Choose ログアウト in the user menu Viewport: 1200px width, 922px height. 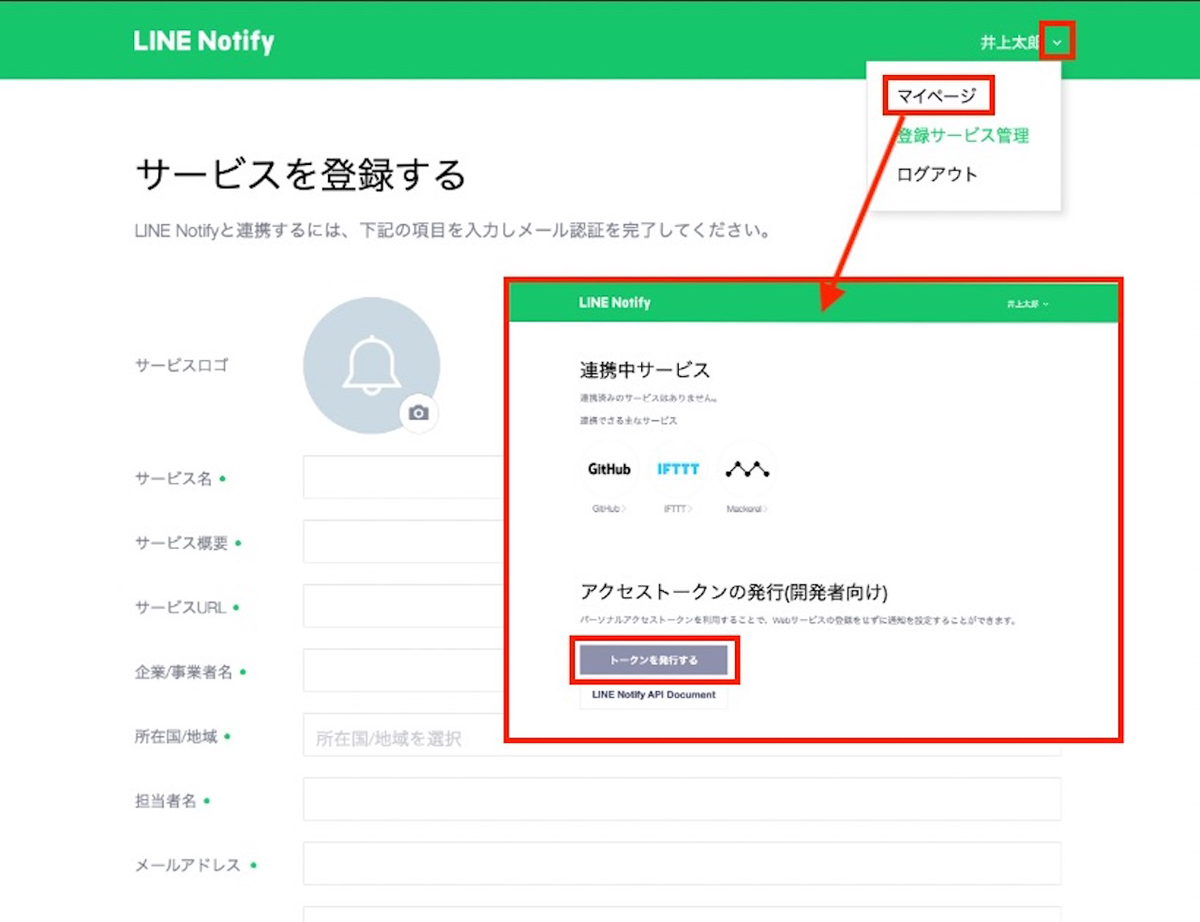pyautogui.click(x=937, y=174)
